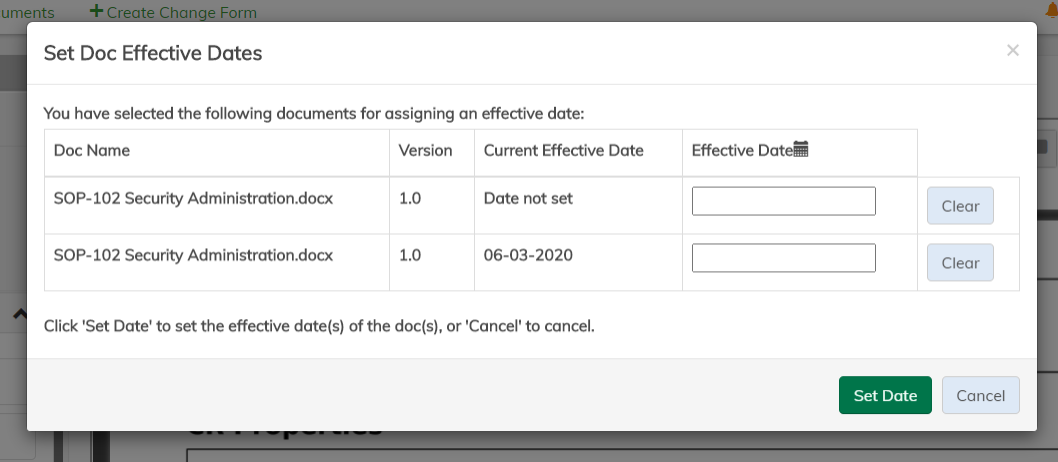Open the notification bell in top-right corner
The width and height of the screenshot is (1058, 462).
pos(1052,10)
